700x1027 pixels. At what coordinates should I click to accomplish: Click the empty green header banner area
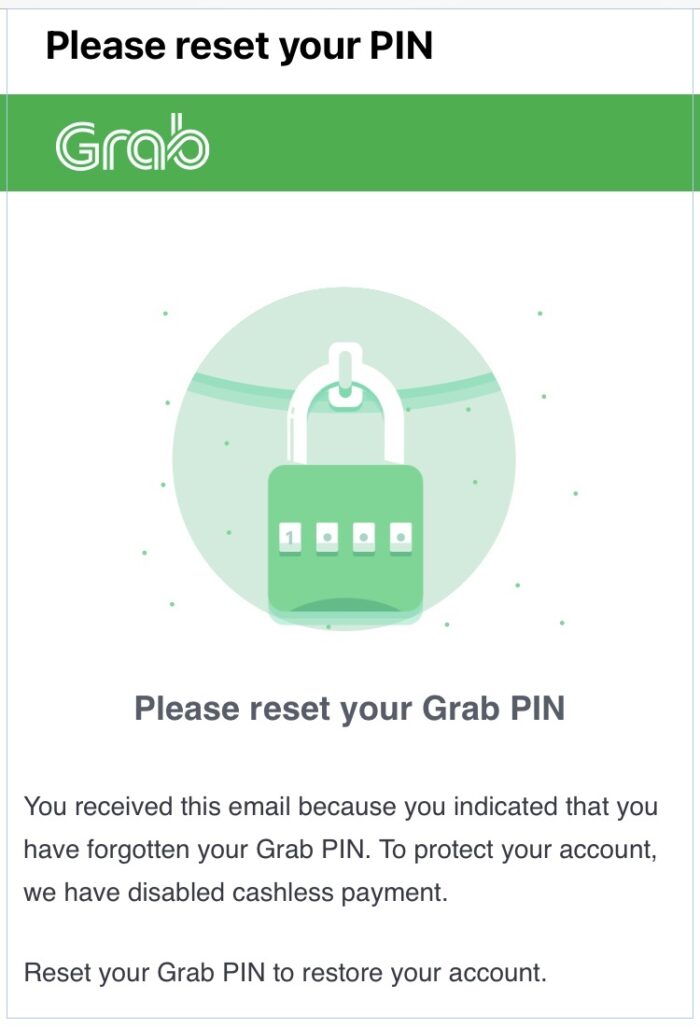pyautogui.click(x=450, y=142)
